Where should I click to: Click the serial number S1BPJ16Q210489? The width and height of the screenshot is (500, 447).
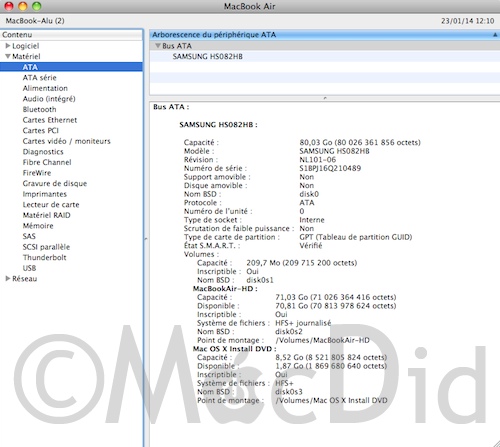pos(330,168)
